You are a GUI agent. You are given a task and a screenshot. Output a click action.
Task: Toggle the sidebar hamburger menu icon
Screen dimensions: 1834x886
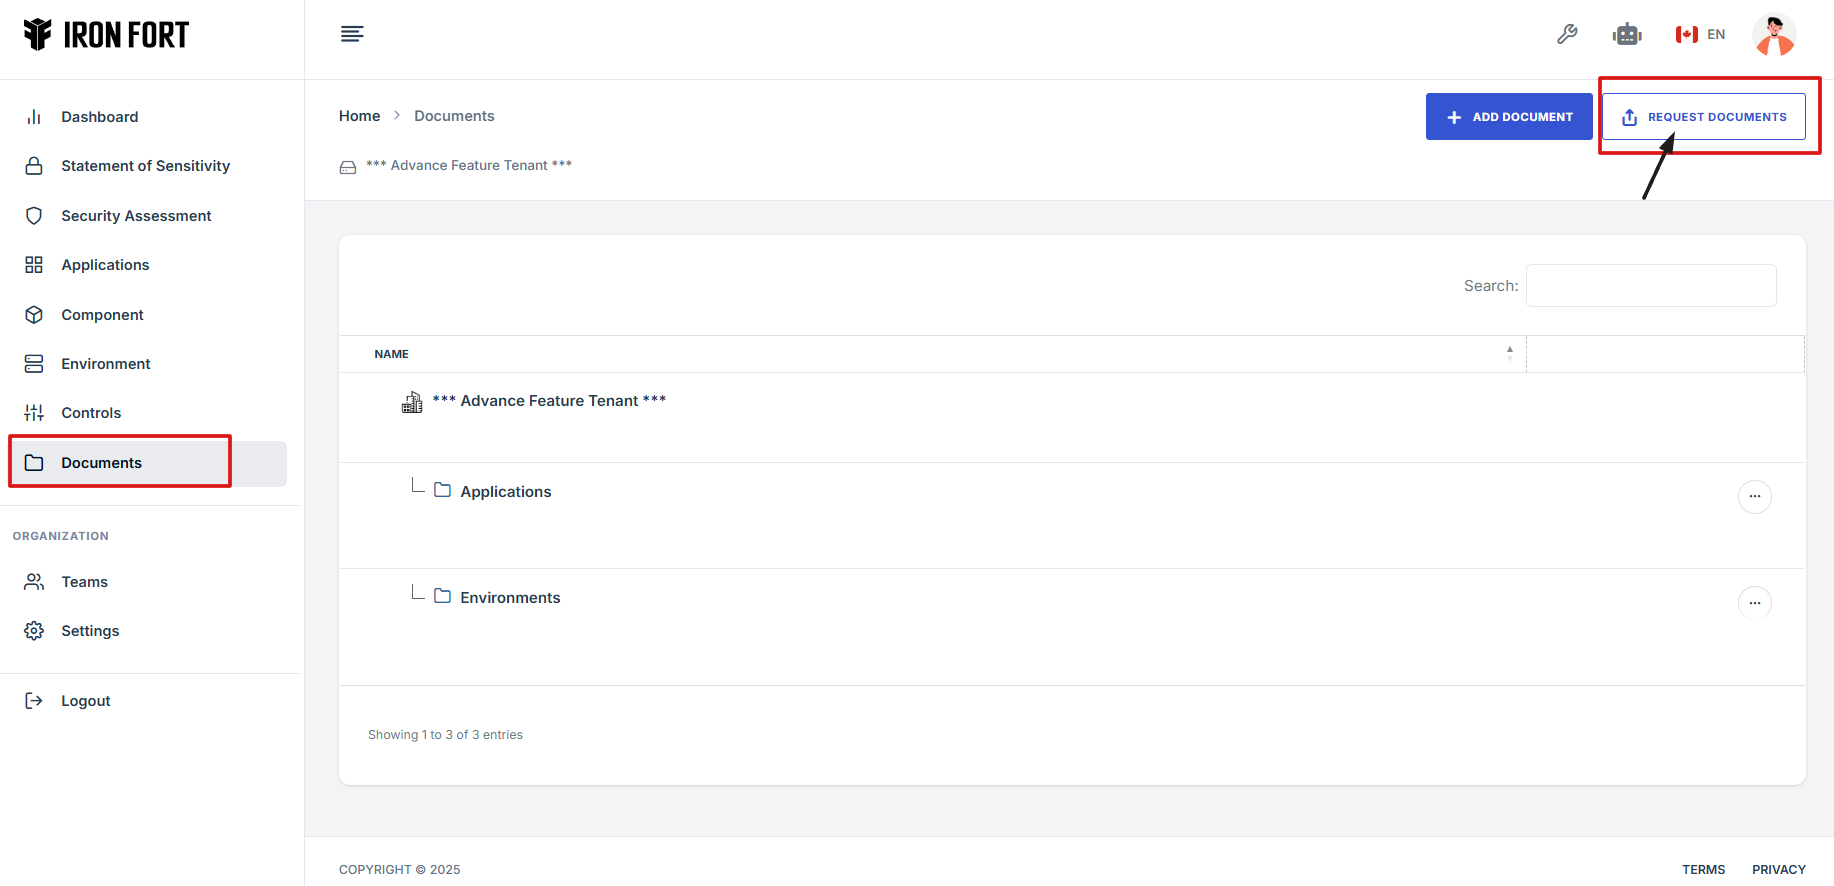point(352,35)
